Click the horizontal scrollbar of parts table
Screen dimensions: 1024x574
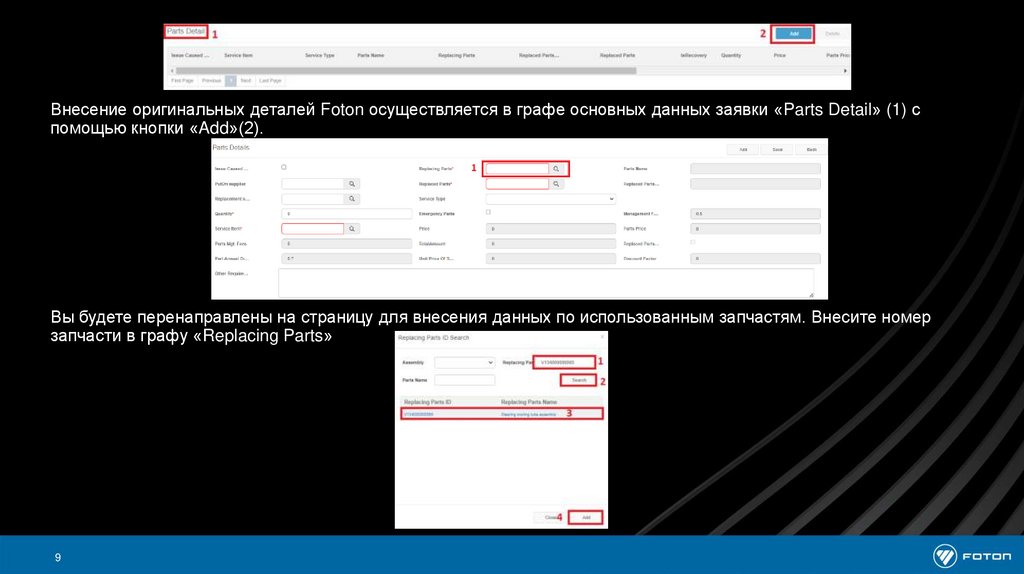(x=406, y=71)
